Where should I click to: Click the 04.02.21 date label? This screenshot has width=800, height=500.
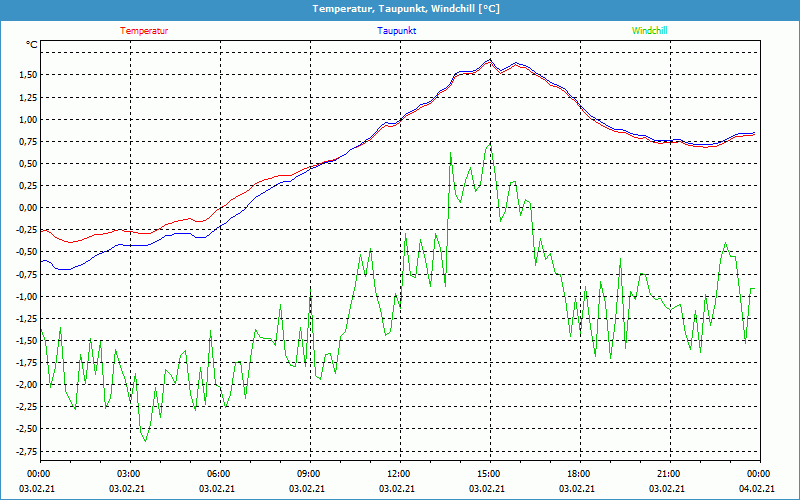pos(758,489)
